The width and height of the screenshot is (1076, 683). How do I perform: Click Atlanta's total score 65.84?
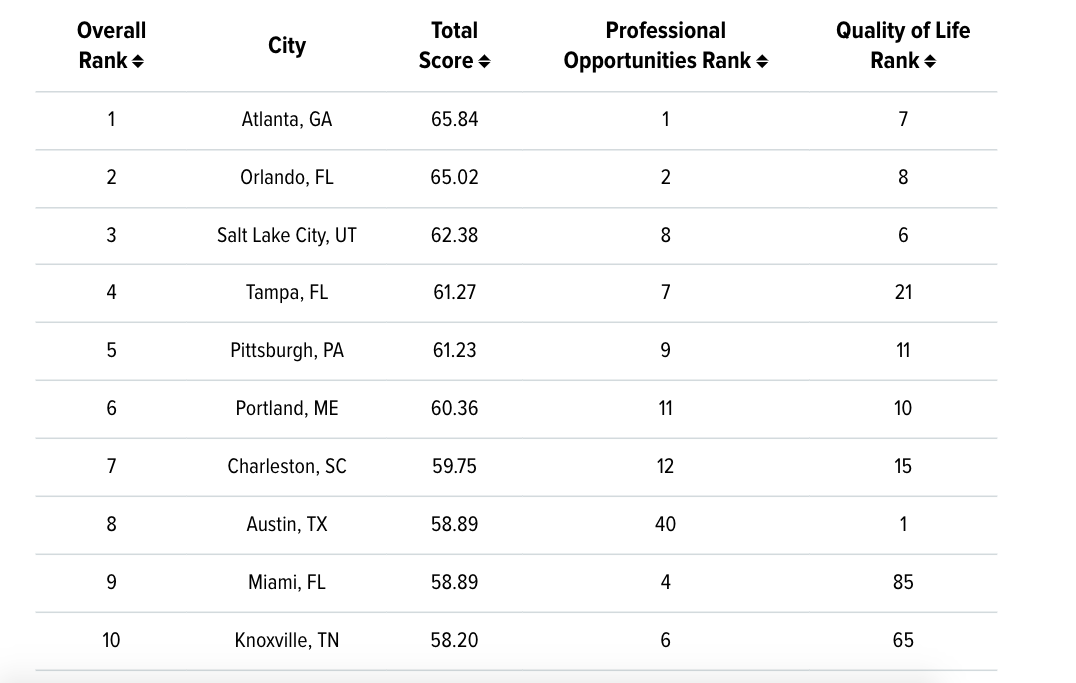(x=454, y=119)
